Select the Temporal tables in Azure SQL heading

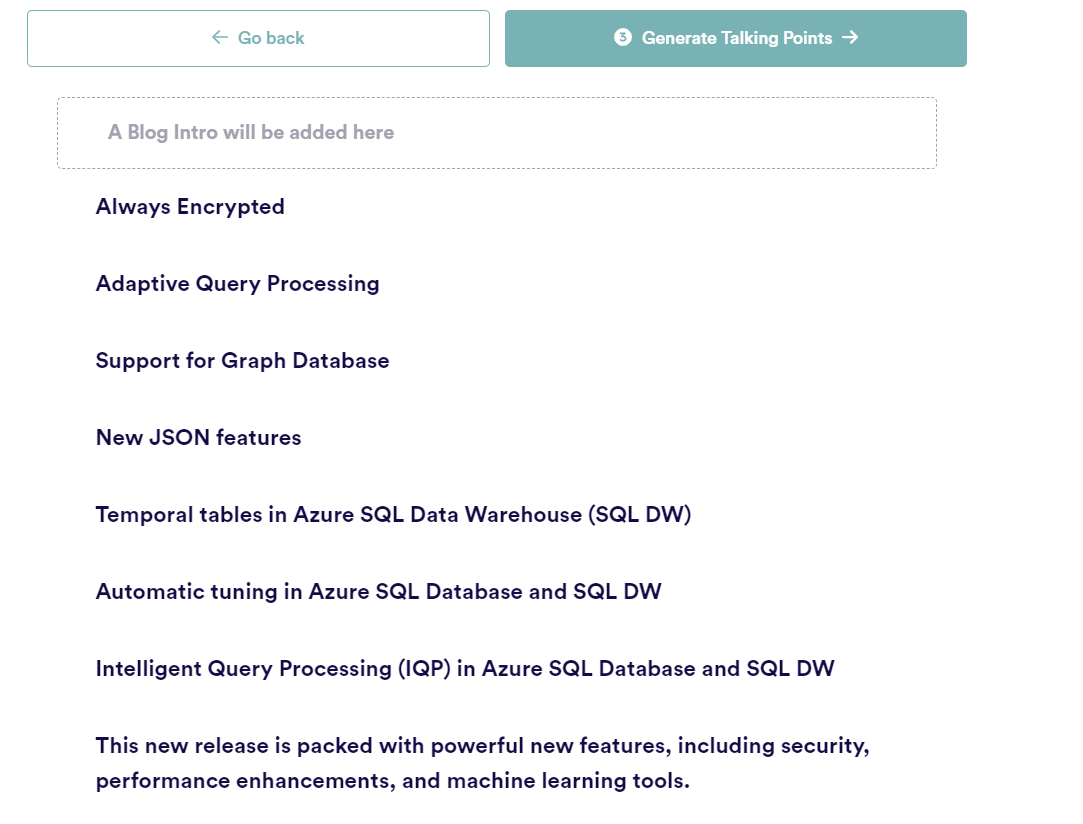[x=393, y=515]
